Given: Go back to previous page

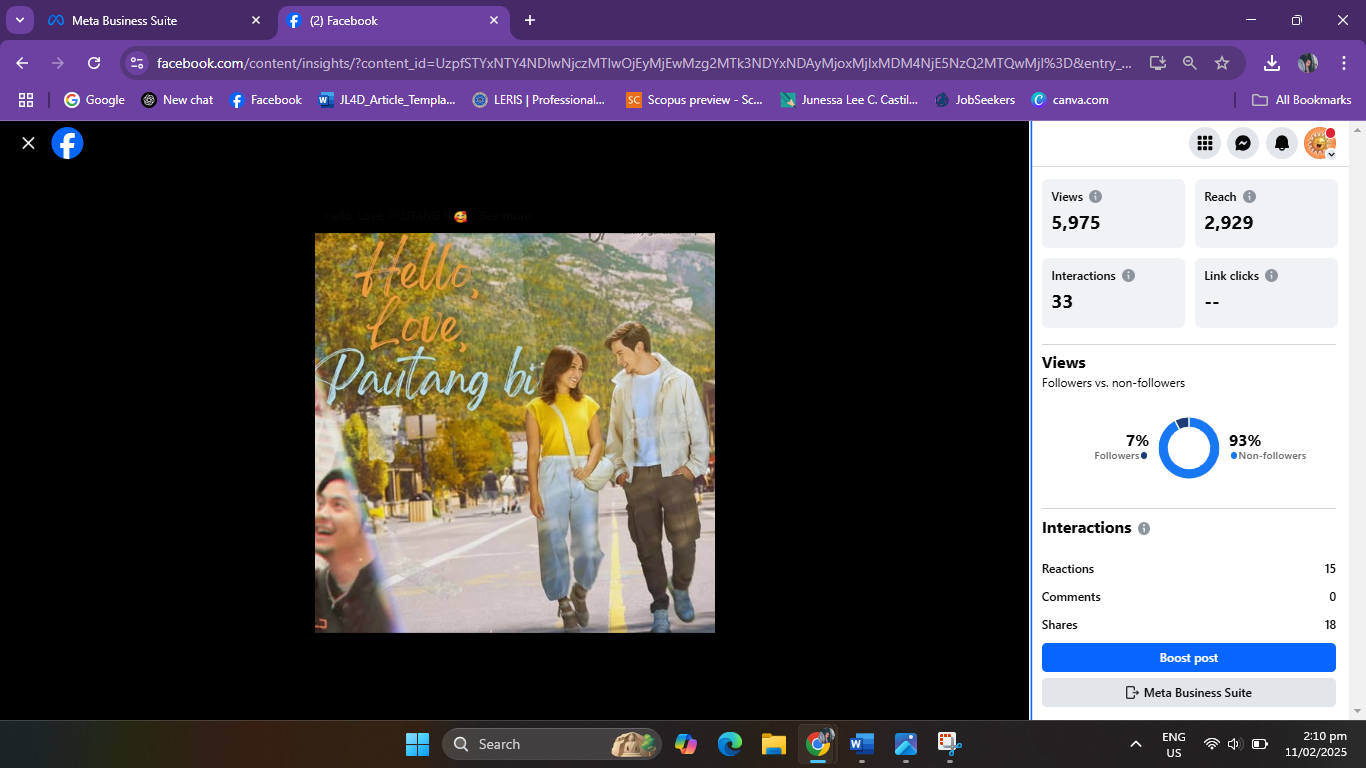Looking at the screenshot, I should pos(22,63).
